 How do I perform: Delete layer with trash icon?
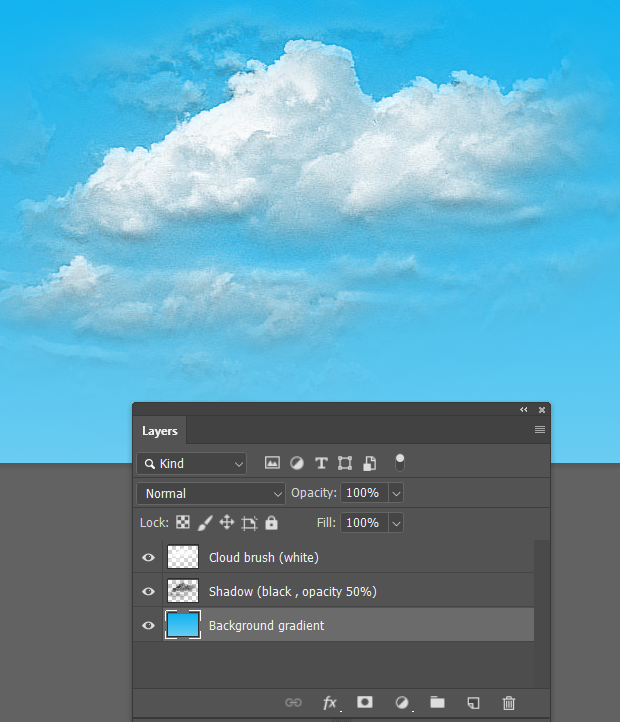509,703
